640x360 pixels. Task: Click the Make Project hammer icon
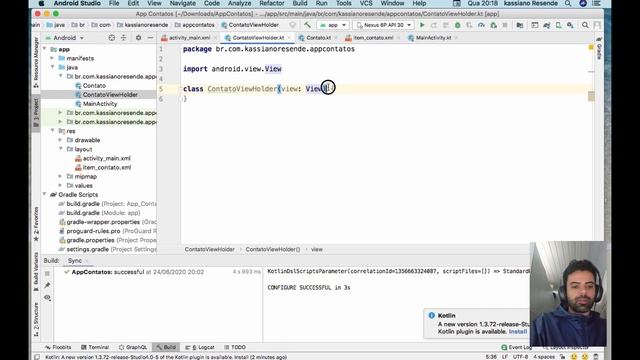pos(307,25)
